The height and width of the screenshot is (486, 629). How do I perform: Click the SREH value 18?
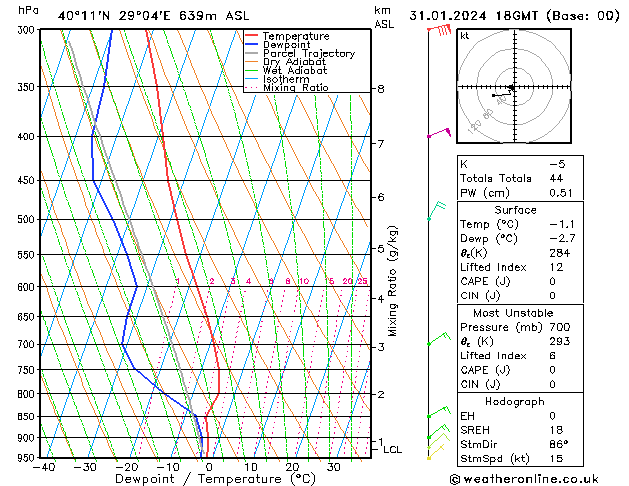coord(556,430)
